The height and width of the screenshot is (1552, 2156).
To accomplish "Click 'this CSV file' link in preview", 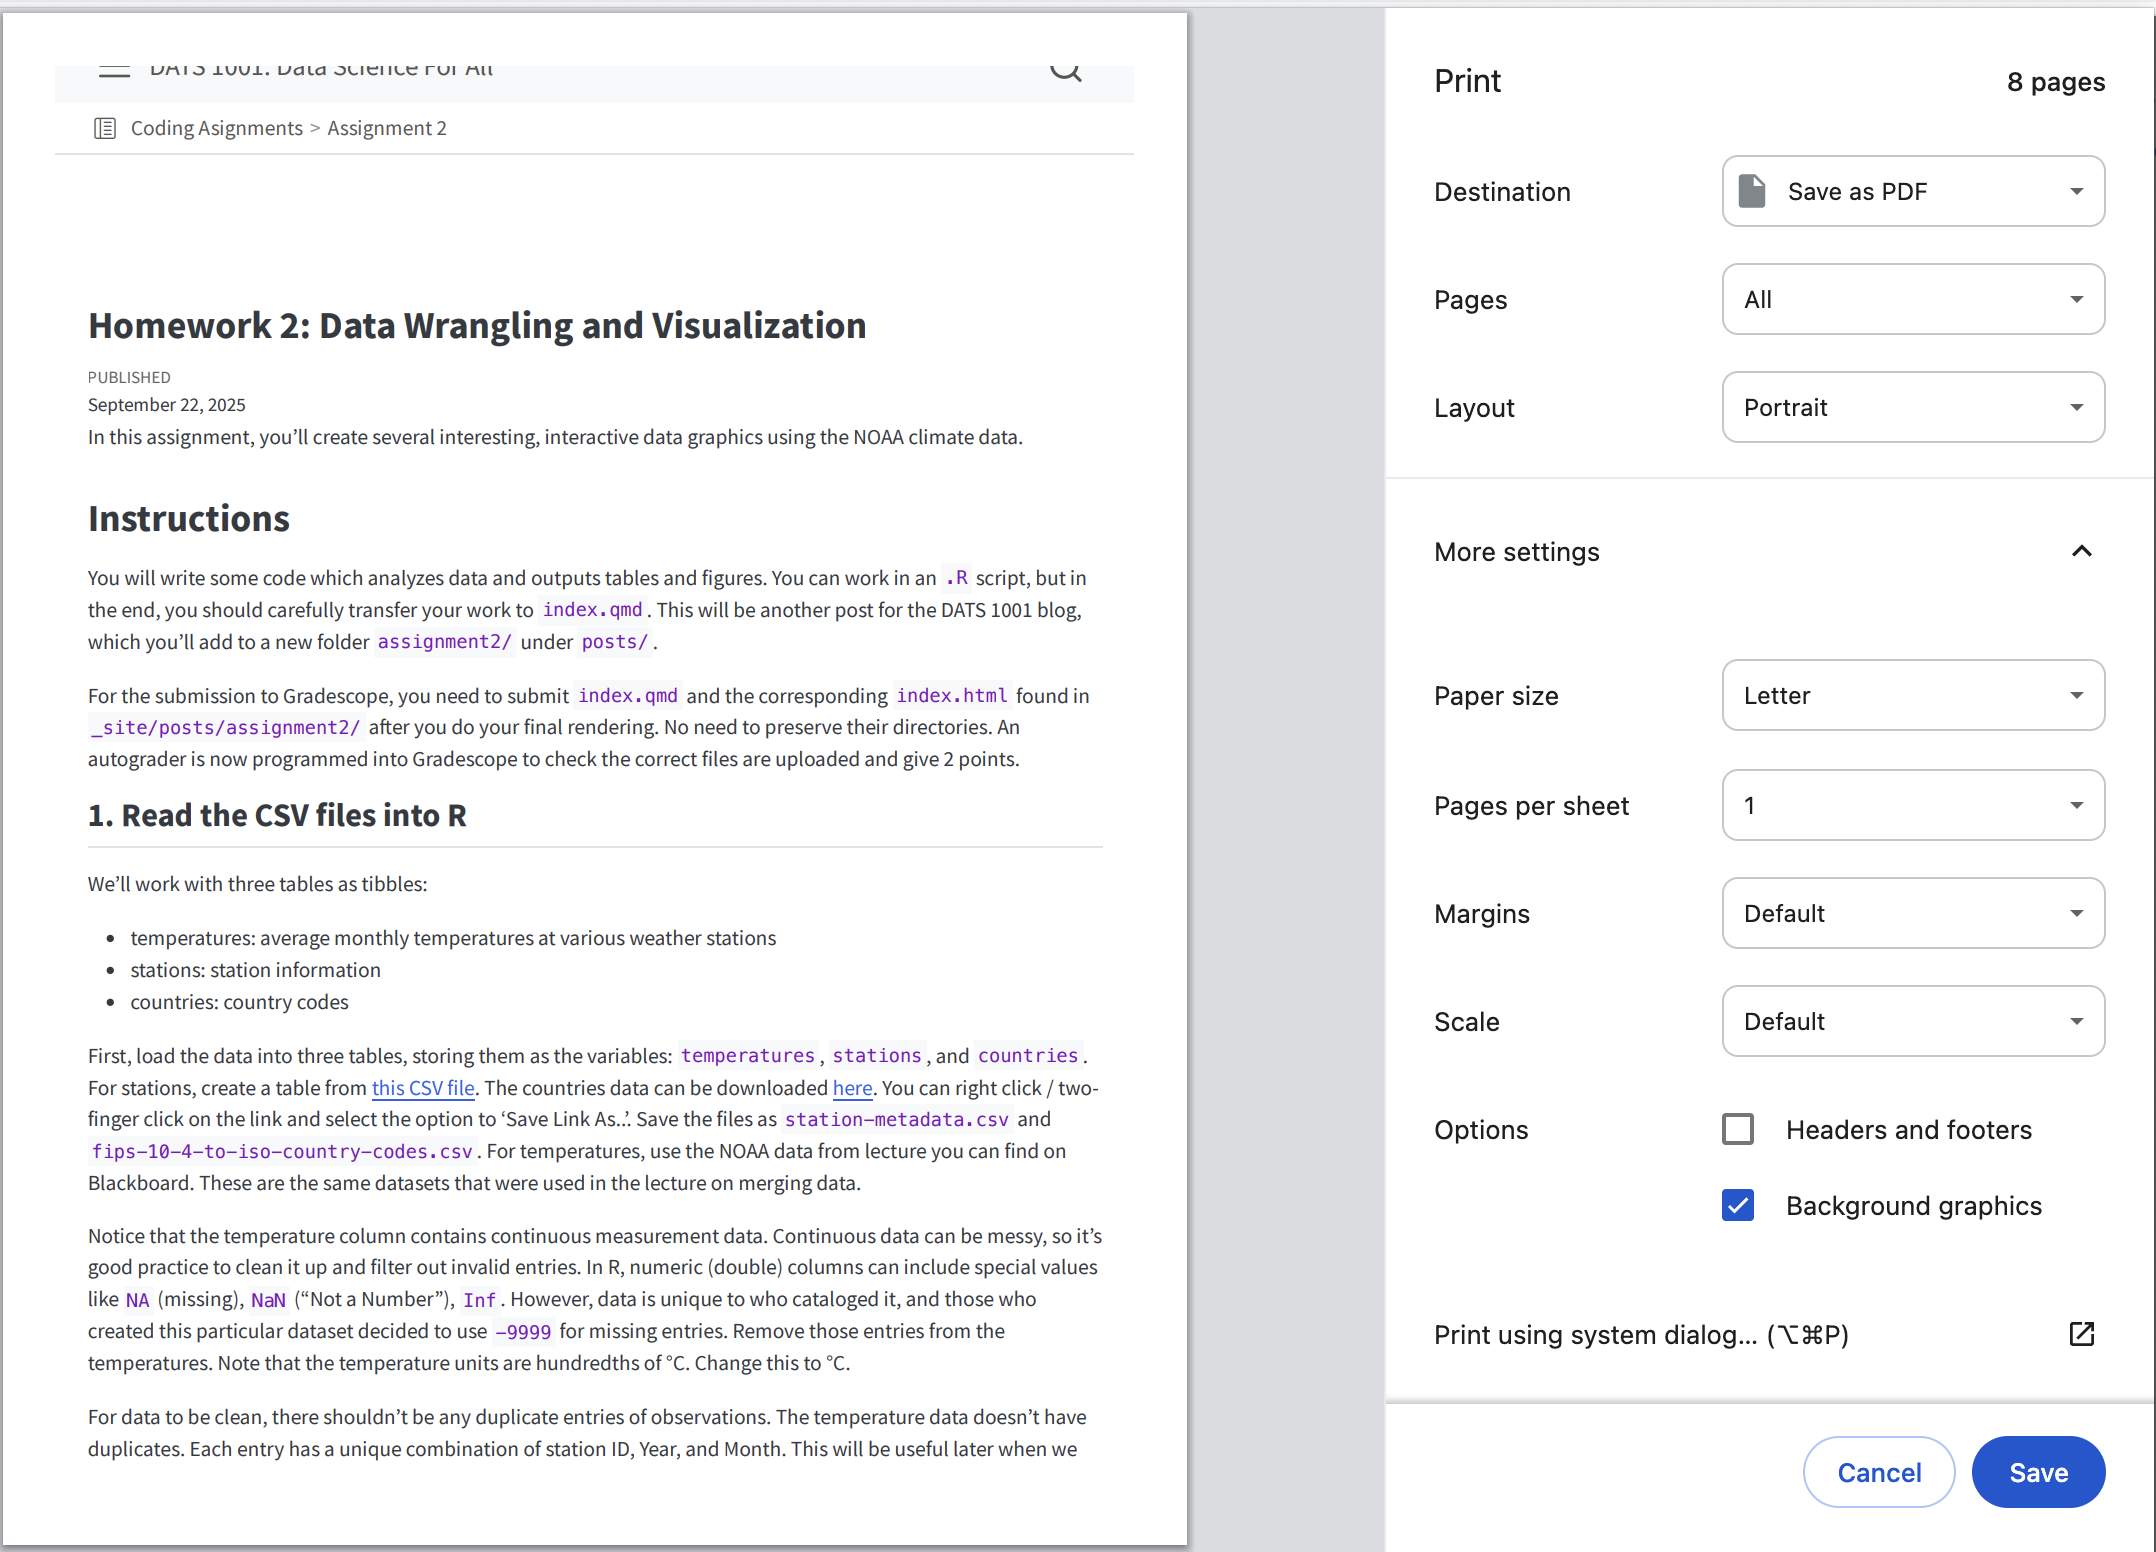I will tap(423, 1088).
